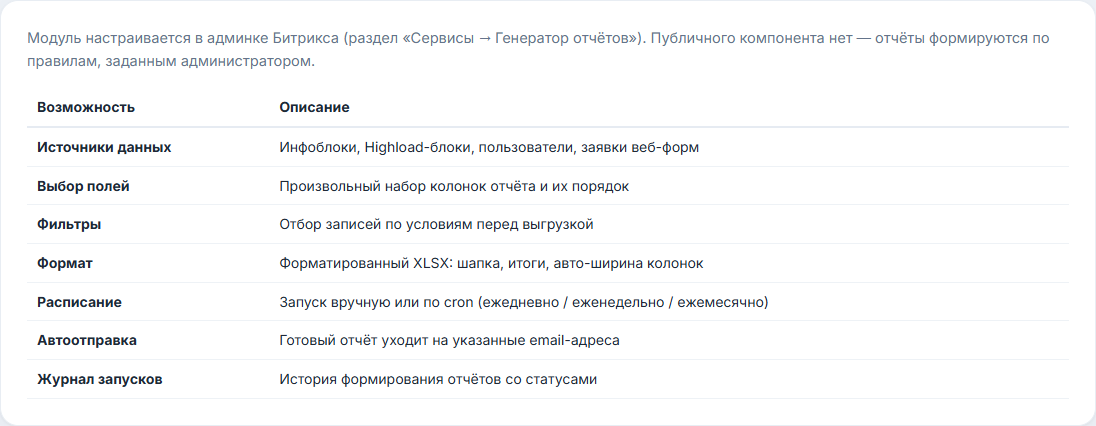
Task: Click the description about Инфоблоки and Highload-блоки
Action: coord(489,148)
